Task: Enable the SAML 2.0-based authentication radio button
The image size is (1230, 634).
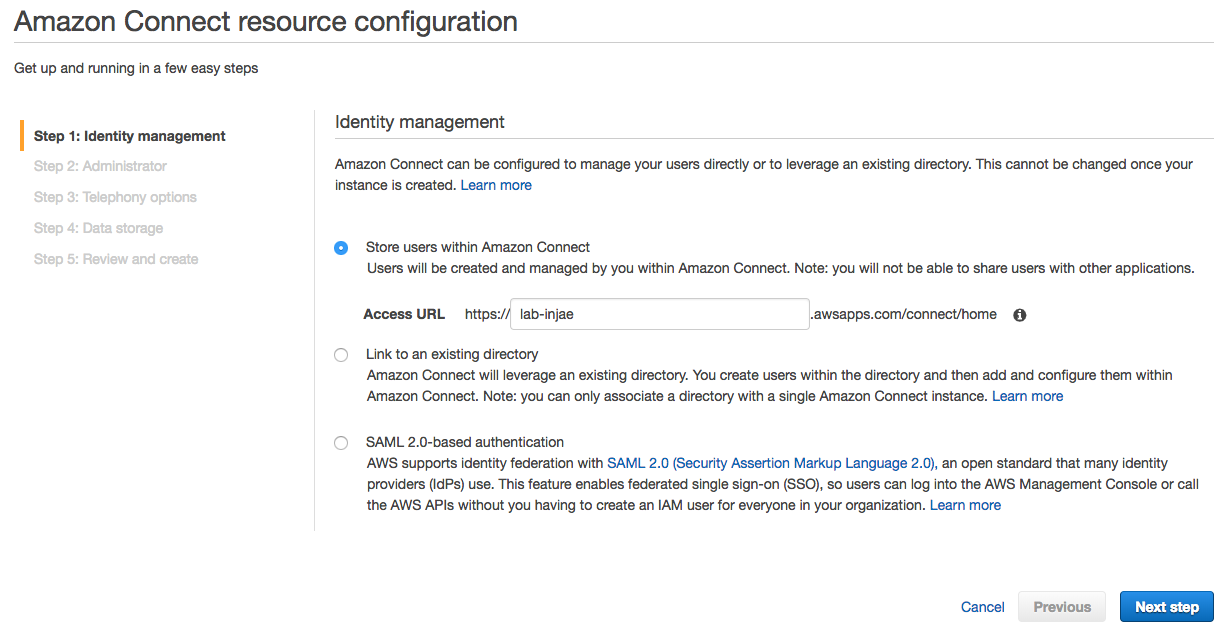Action: pyautogui.click(x=341, y=443)
